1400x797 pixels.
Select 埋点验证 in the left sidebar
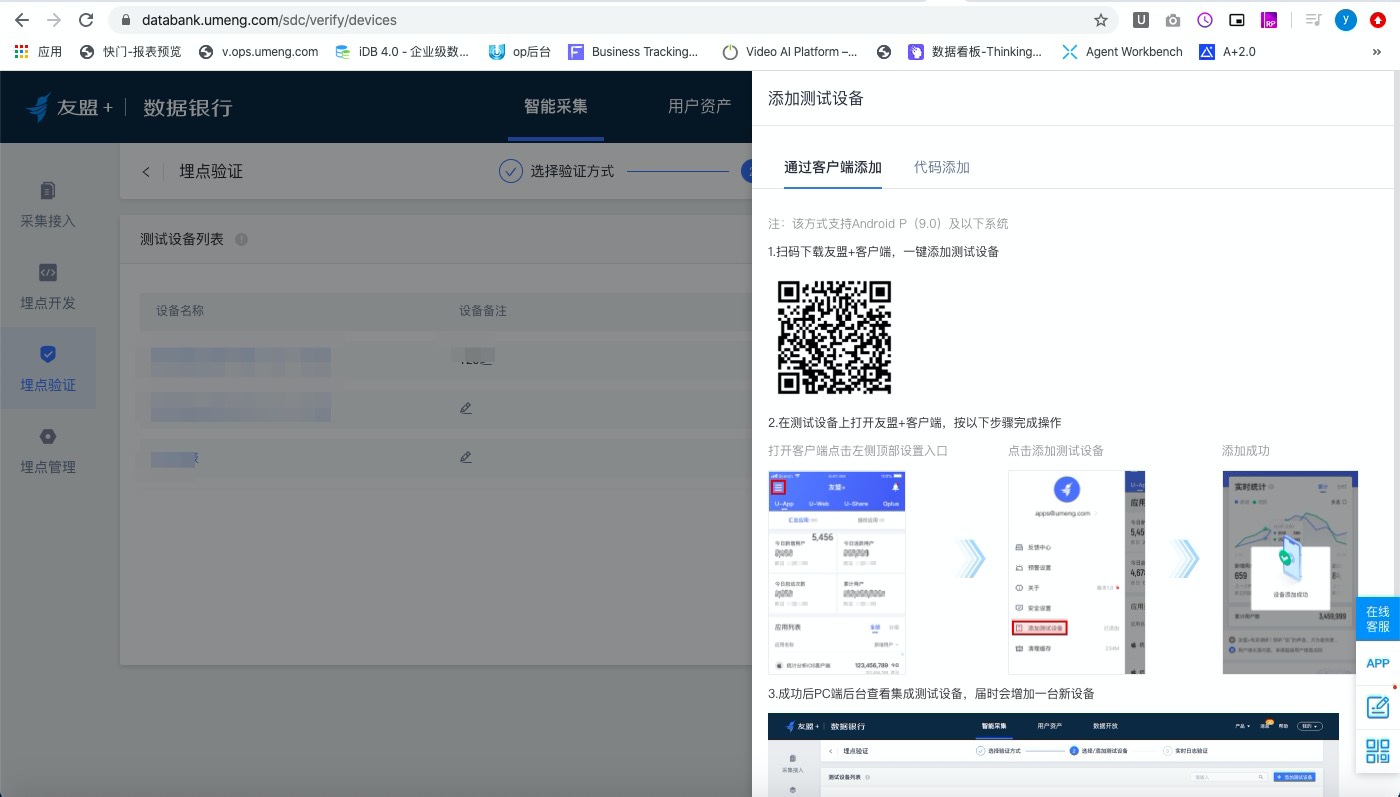[x=48, y=369]
